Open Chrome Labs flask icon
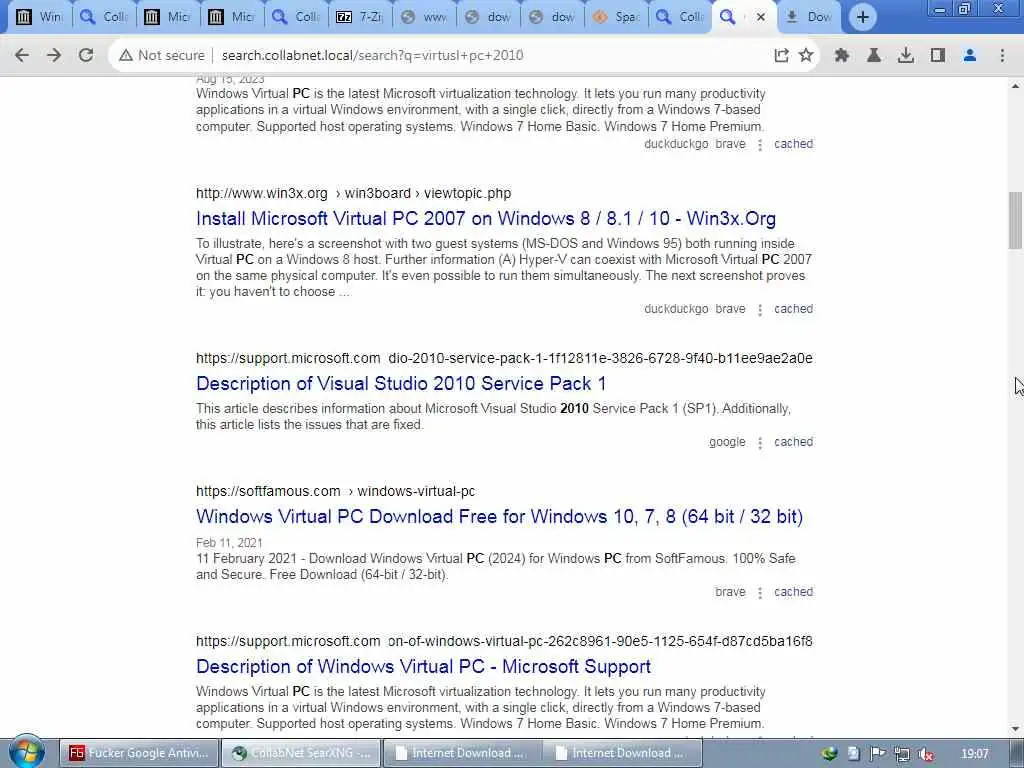 [874, 56]
